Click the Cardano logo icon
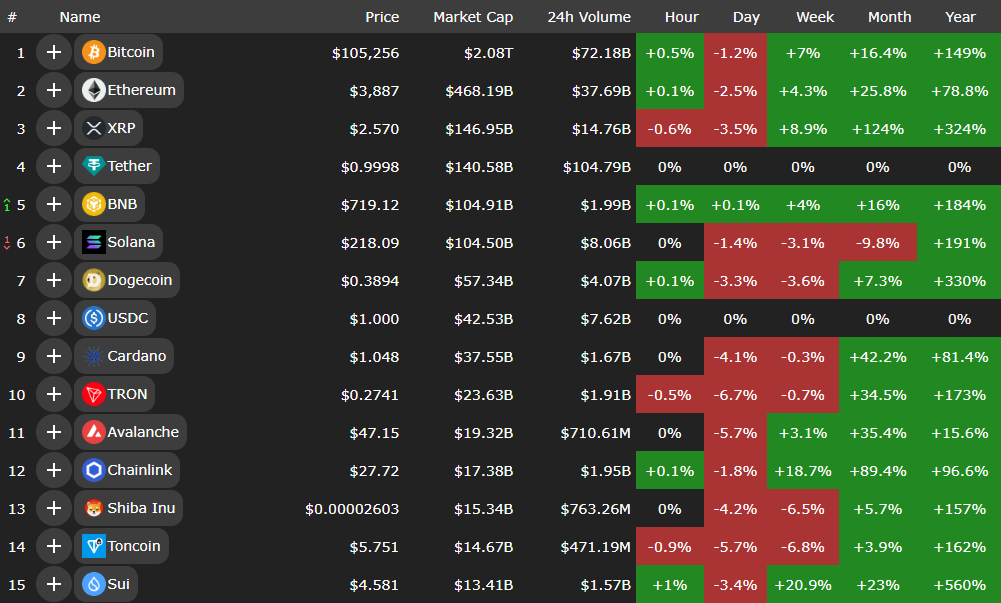1001x603 pixels. [94, 356]
